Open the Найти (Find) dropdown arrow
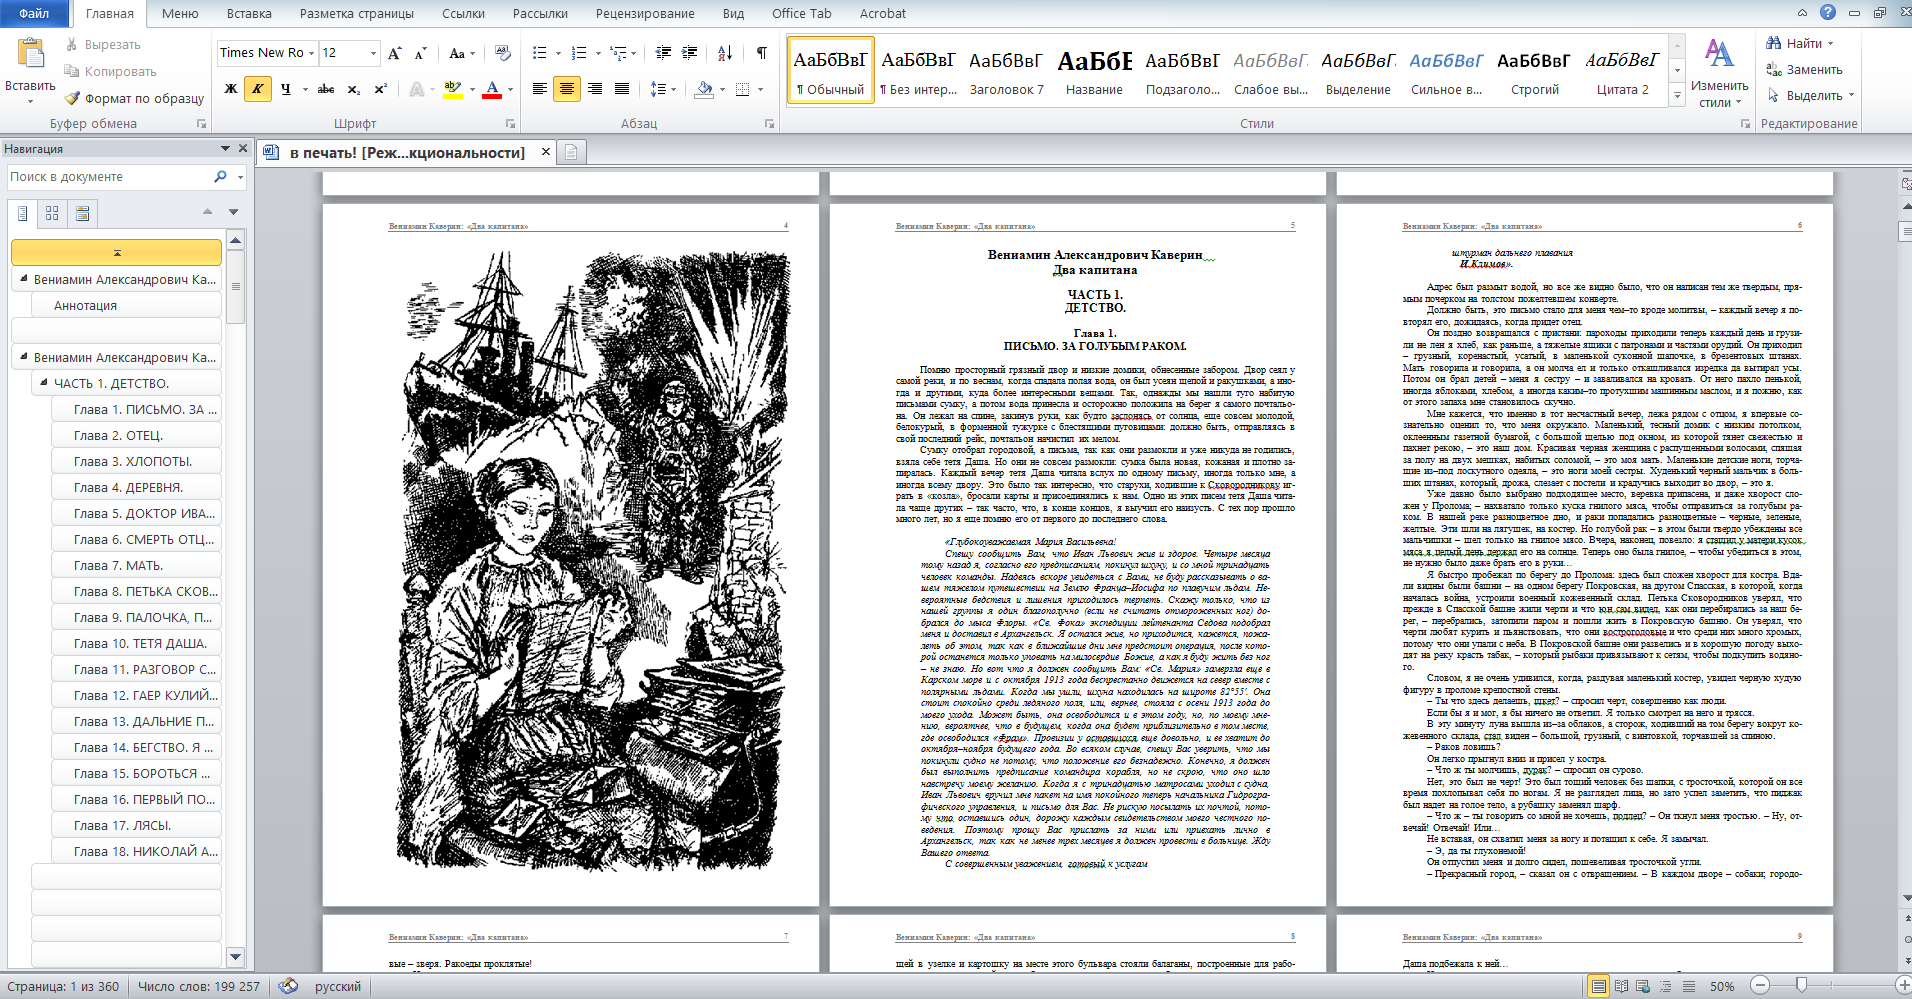 (1831, 43)
